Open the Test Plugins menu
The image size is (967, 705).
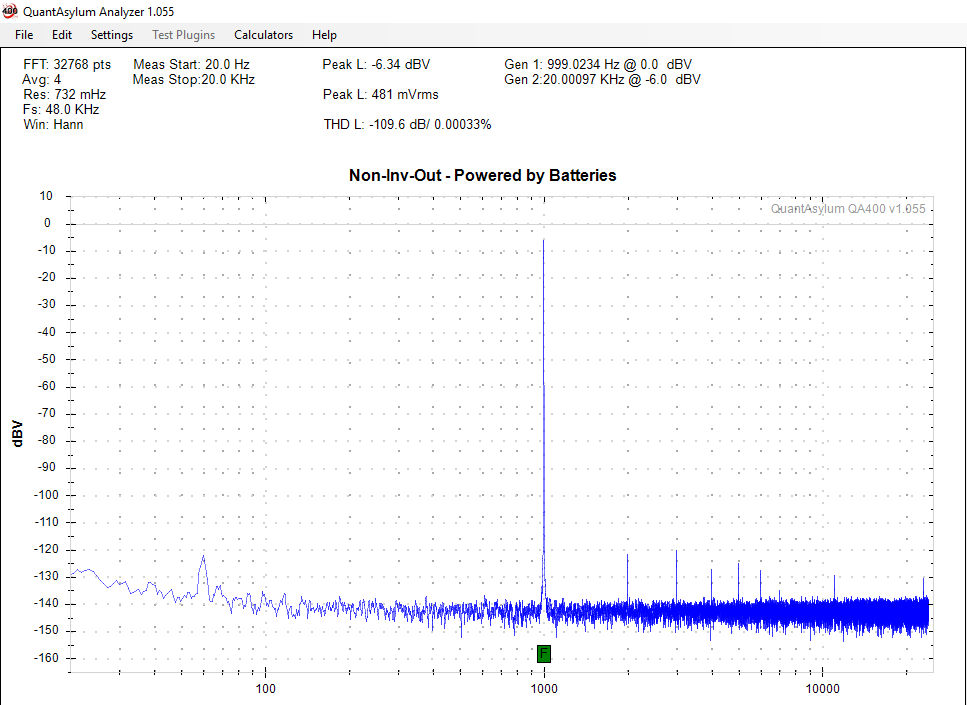(184, 35)
